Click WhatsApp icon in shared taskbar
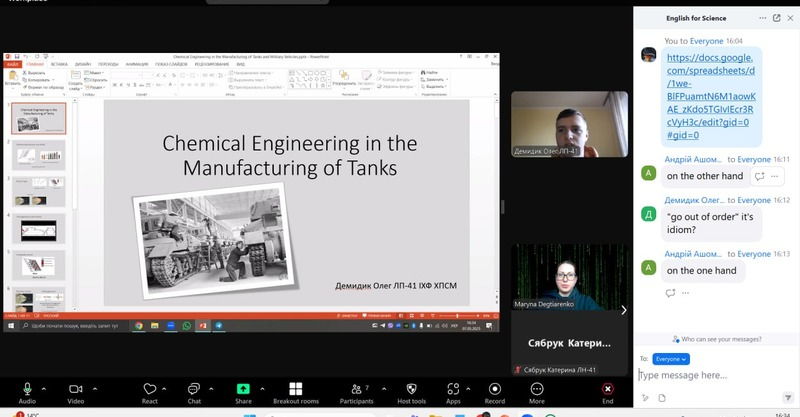The width and height of the screenshot is (800, 417). [x=187, y=326]
